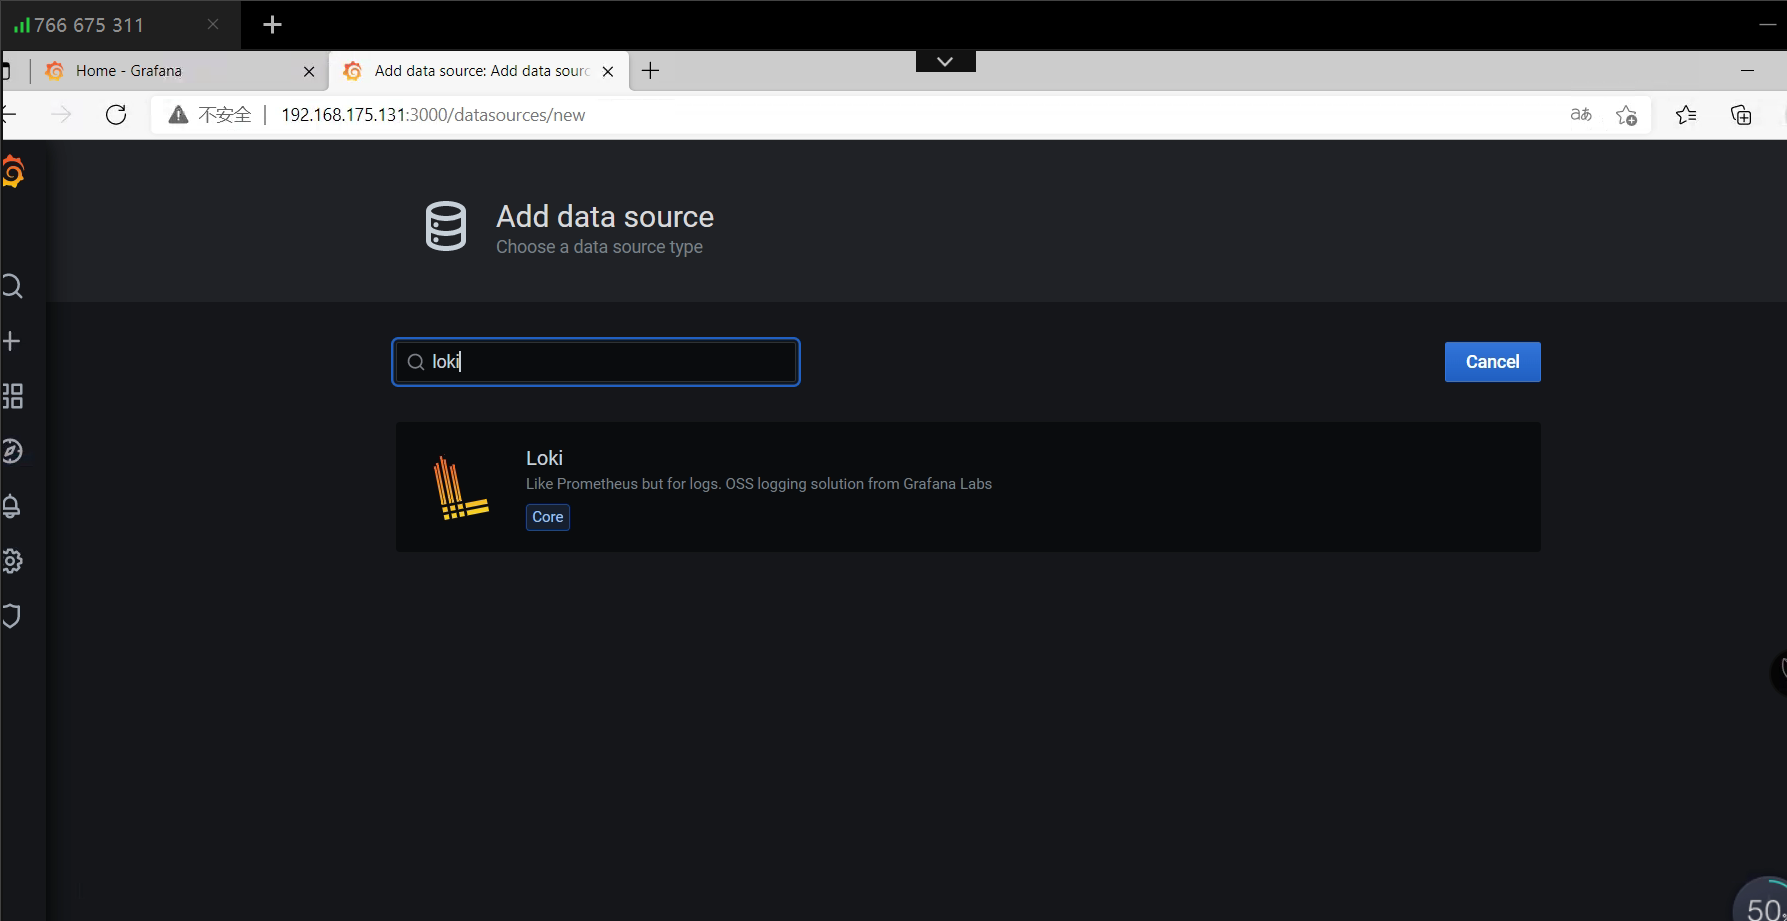Click the Add data source heading
This screenshot has width=1787, height=921.
[605, 217]
